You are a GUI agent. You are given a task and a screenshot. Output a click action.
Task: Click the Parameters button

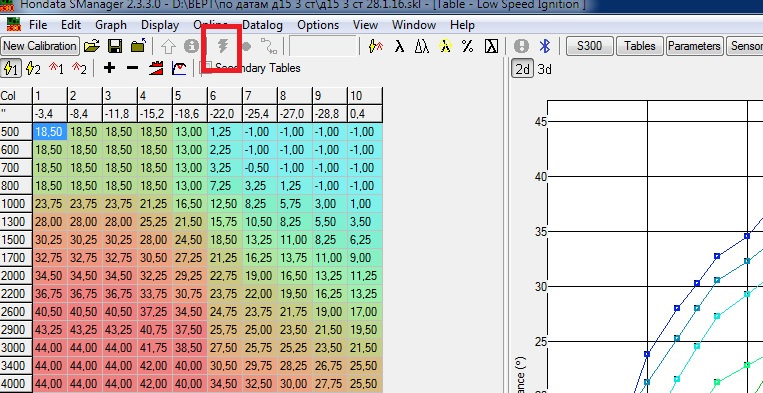click(x=694, y=46)
